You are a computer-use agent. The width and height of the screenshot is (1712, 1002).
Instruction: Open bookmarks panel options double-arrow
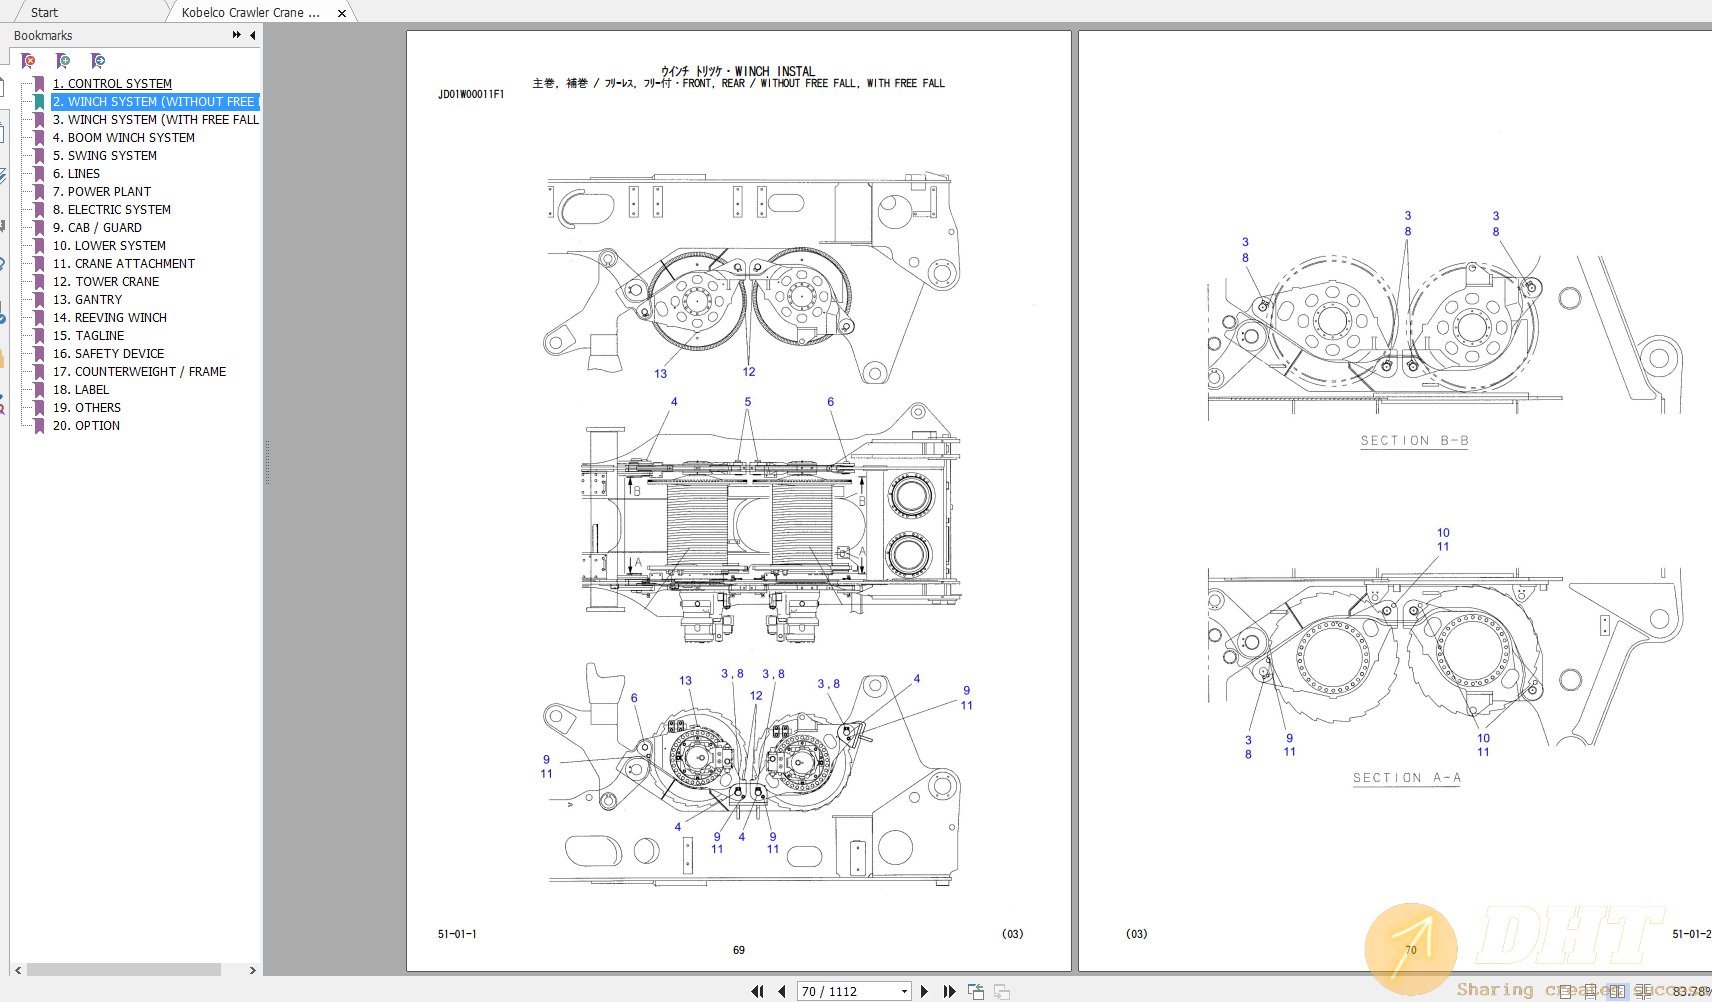tap(237, 35)
